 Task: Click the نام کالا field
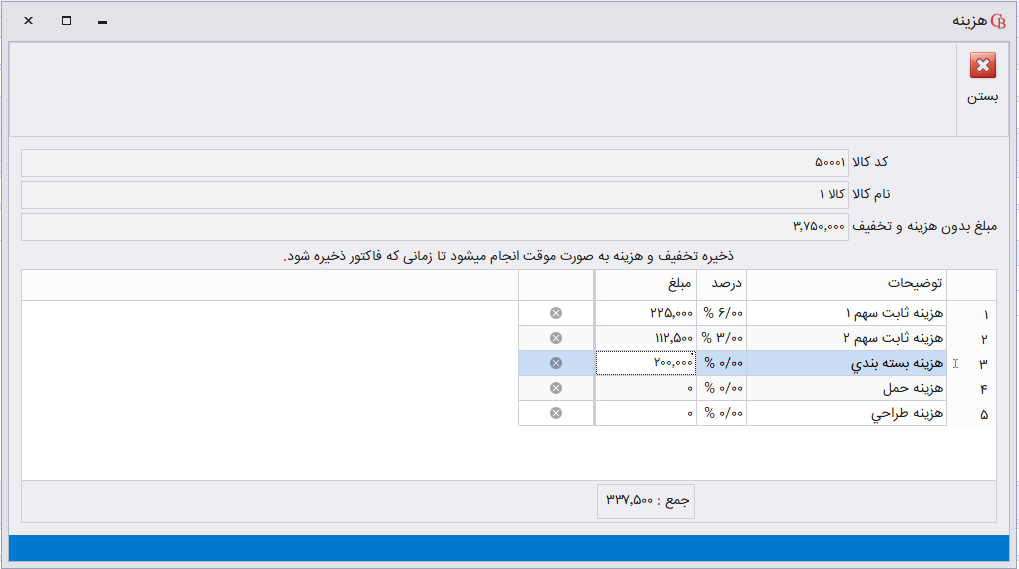click(x=434, y=194)
